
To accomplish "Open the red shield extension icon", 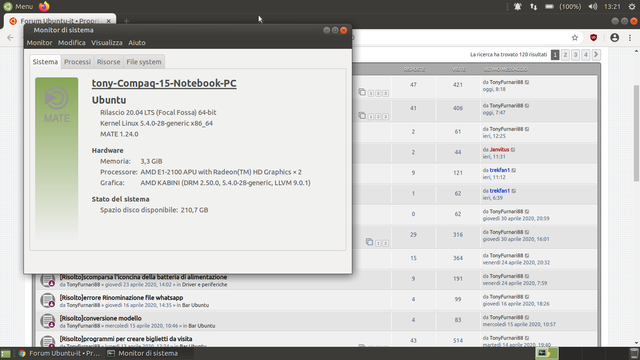I will click(593, 38).
